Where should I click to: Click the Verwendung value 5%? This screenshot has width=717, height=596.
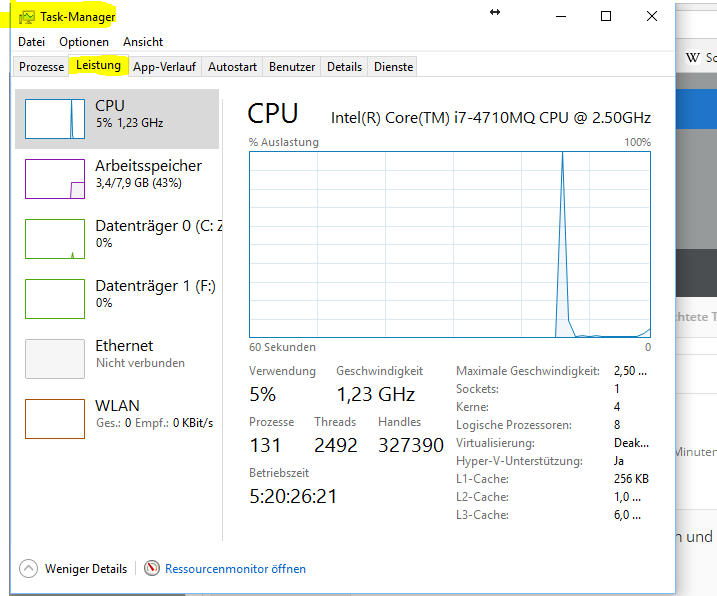click(x=262, y=394)
